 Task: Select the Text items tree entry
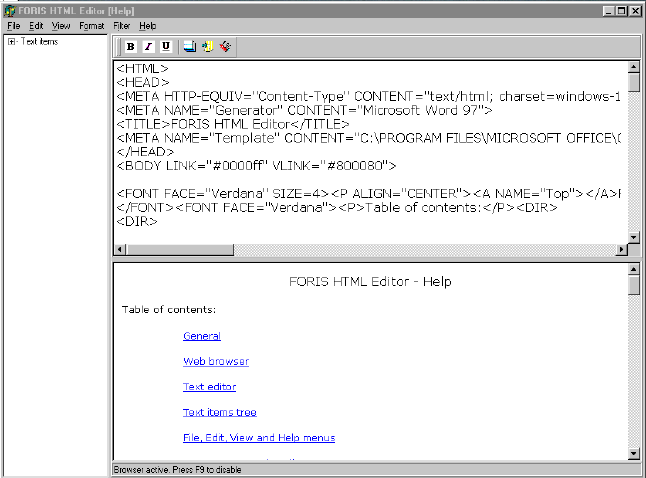(x=42, y=41)
